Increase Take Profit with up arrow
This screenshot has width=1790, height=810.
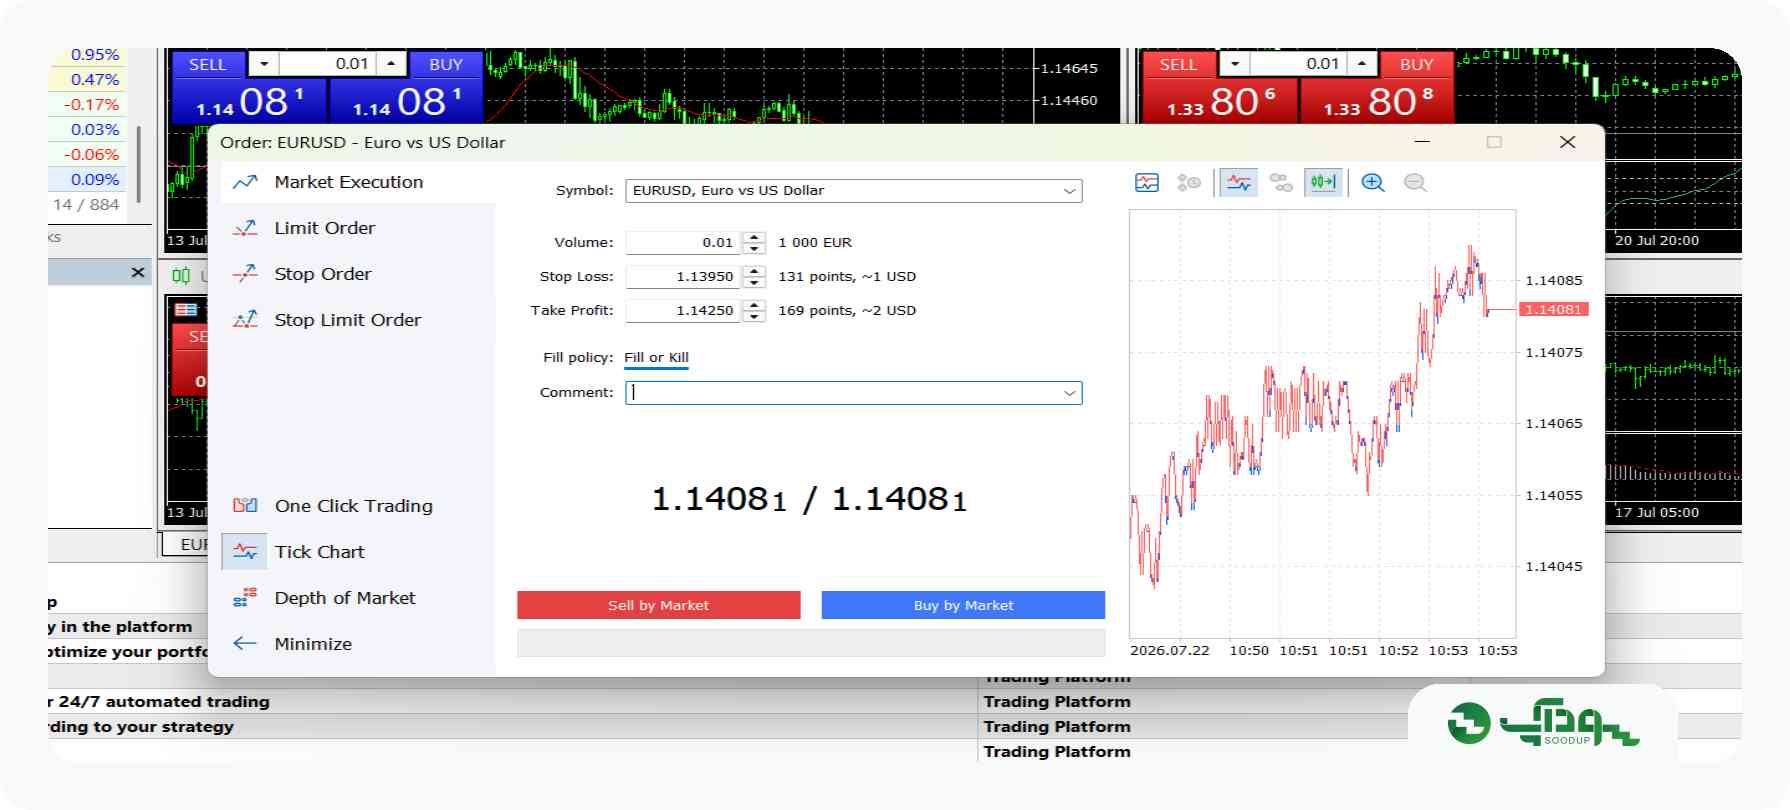click(755, 306)
